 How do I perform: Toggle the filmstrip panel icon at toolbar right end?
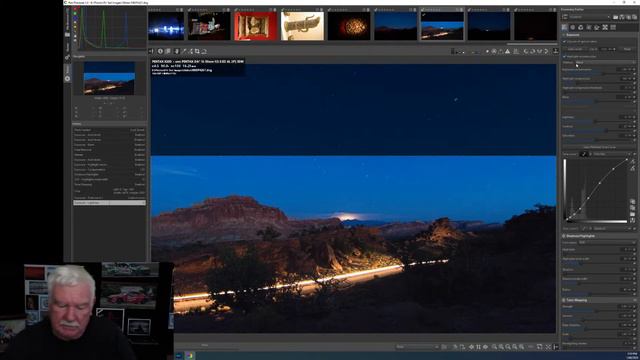(556, 51)
